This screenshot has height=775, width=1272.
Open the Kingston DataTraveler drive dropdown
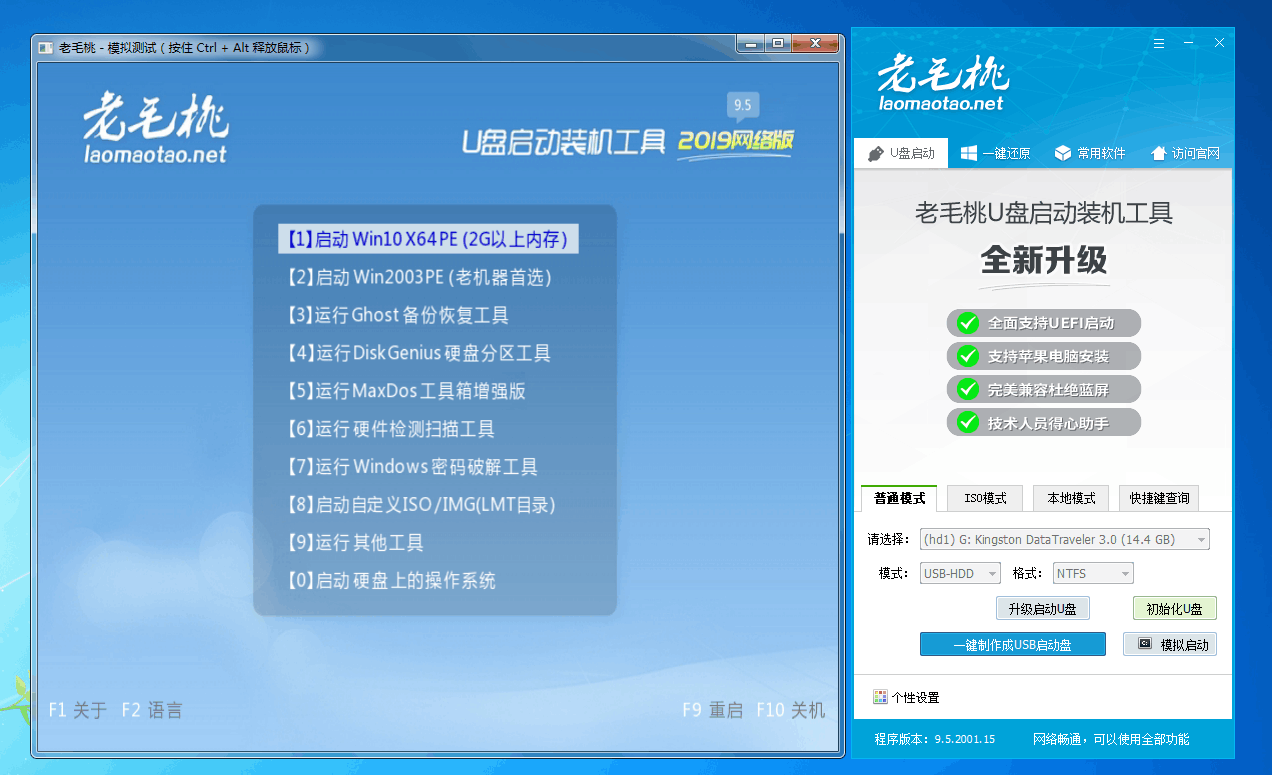click(x=1065, y=539)
